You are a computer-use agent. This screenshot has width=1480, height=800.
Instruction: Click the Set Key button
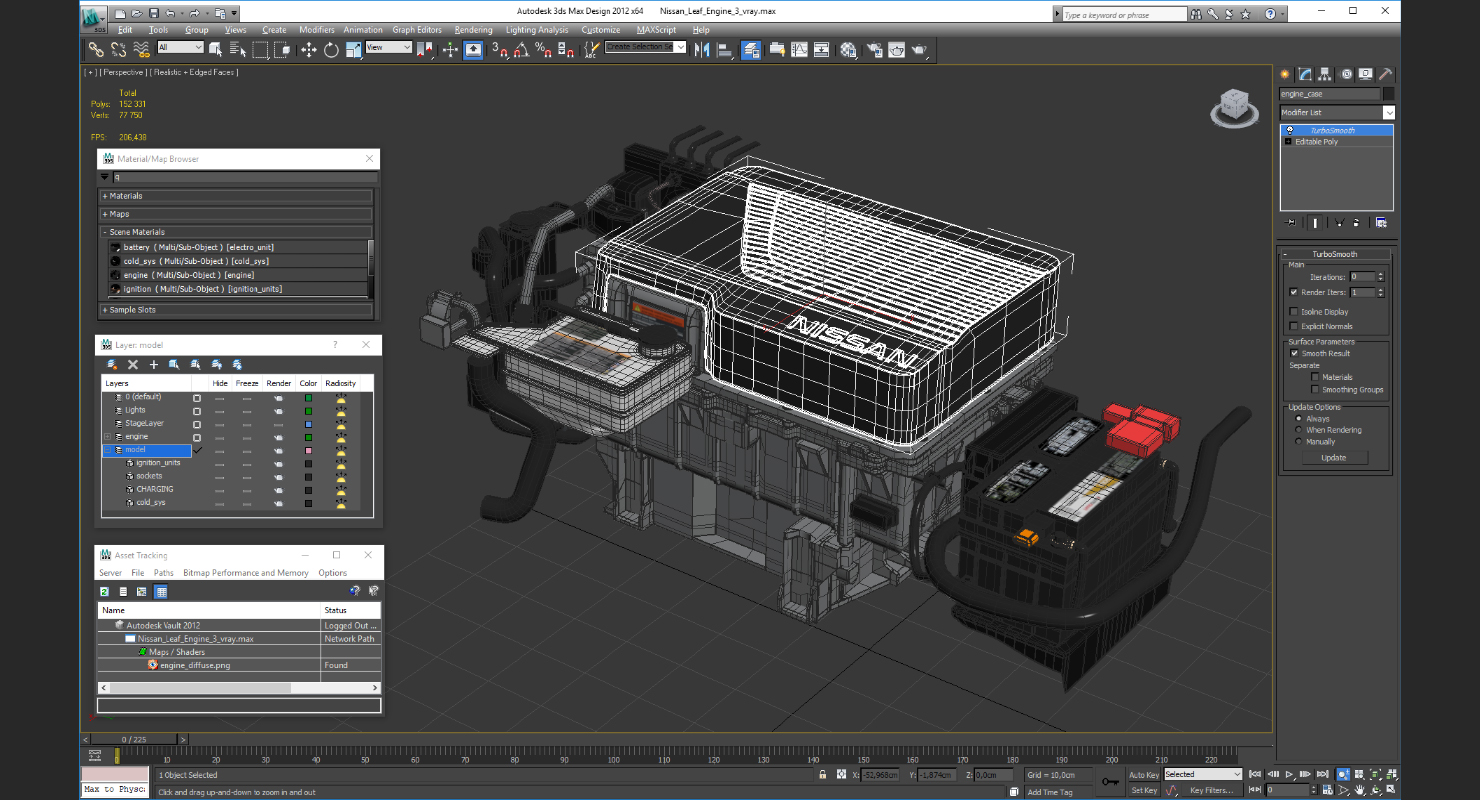tap(1144, 790)
